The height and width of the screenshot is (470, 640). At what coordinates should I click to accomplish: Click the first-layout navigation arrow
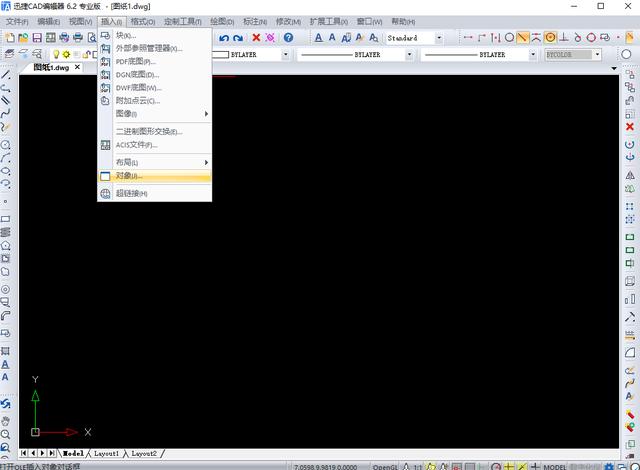24,453
